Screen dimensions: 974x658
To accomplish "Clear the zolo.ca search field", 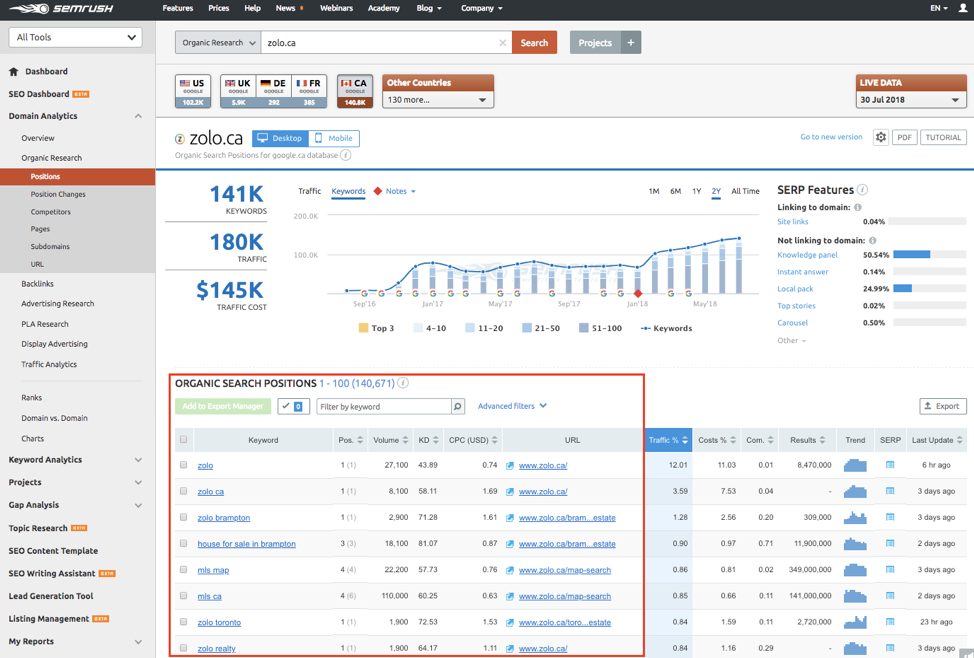I will [503, 43].
